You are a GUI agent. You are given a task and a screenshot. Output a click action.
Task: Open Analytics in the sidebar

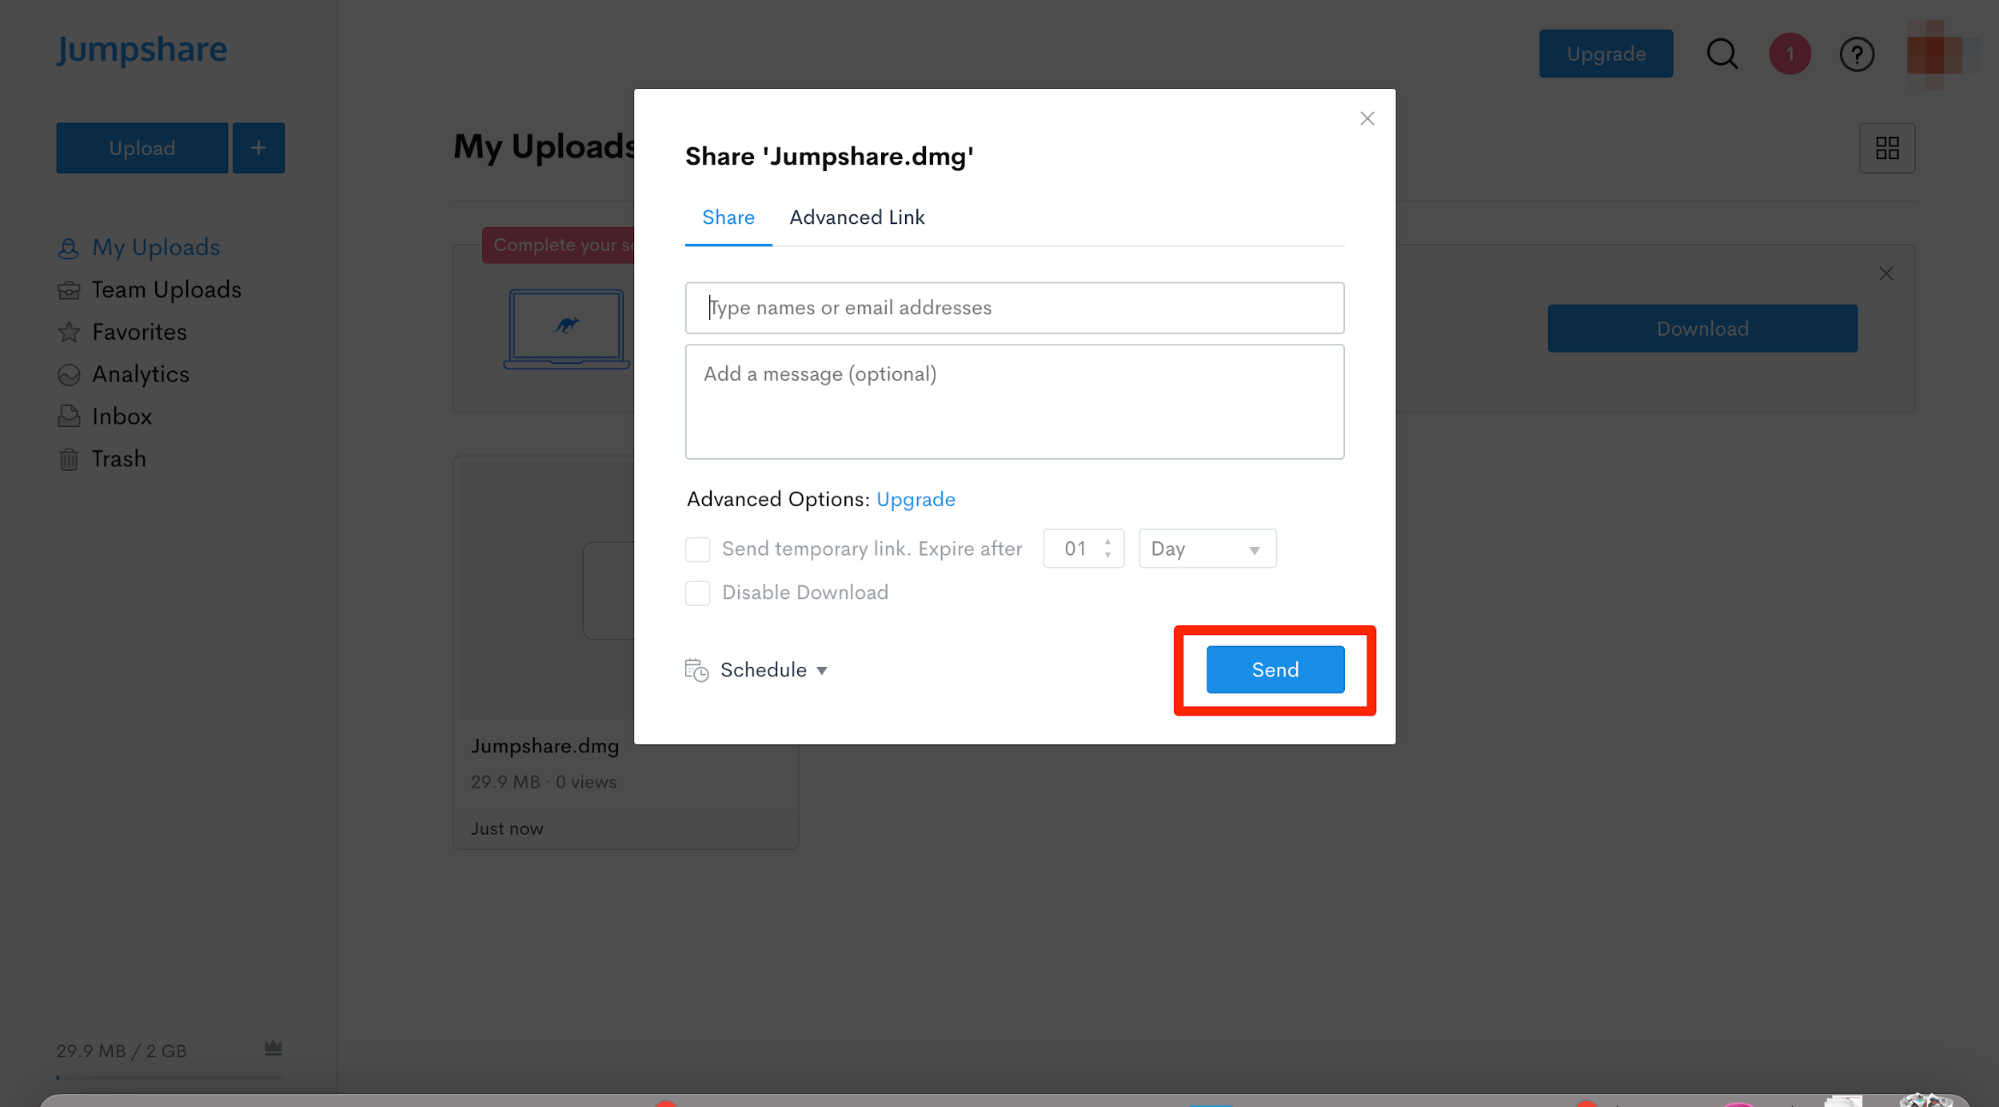click(x=140, y=374)
